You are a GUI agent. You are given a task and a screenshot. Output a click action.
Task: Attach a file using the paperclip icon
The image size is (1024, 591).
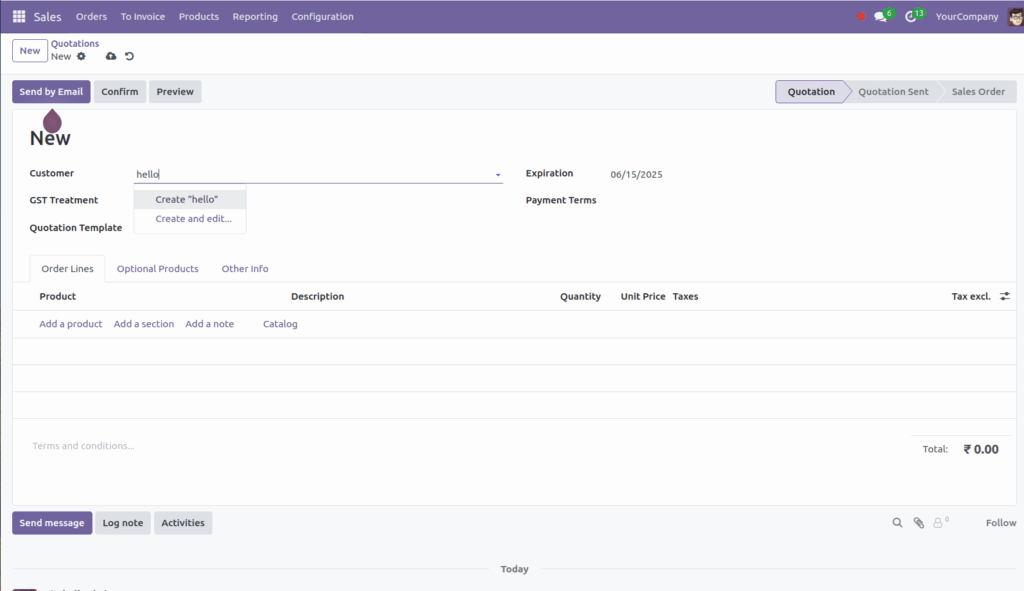918,522
